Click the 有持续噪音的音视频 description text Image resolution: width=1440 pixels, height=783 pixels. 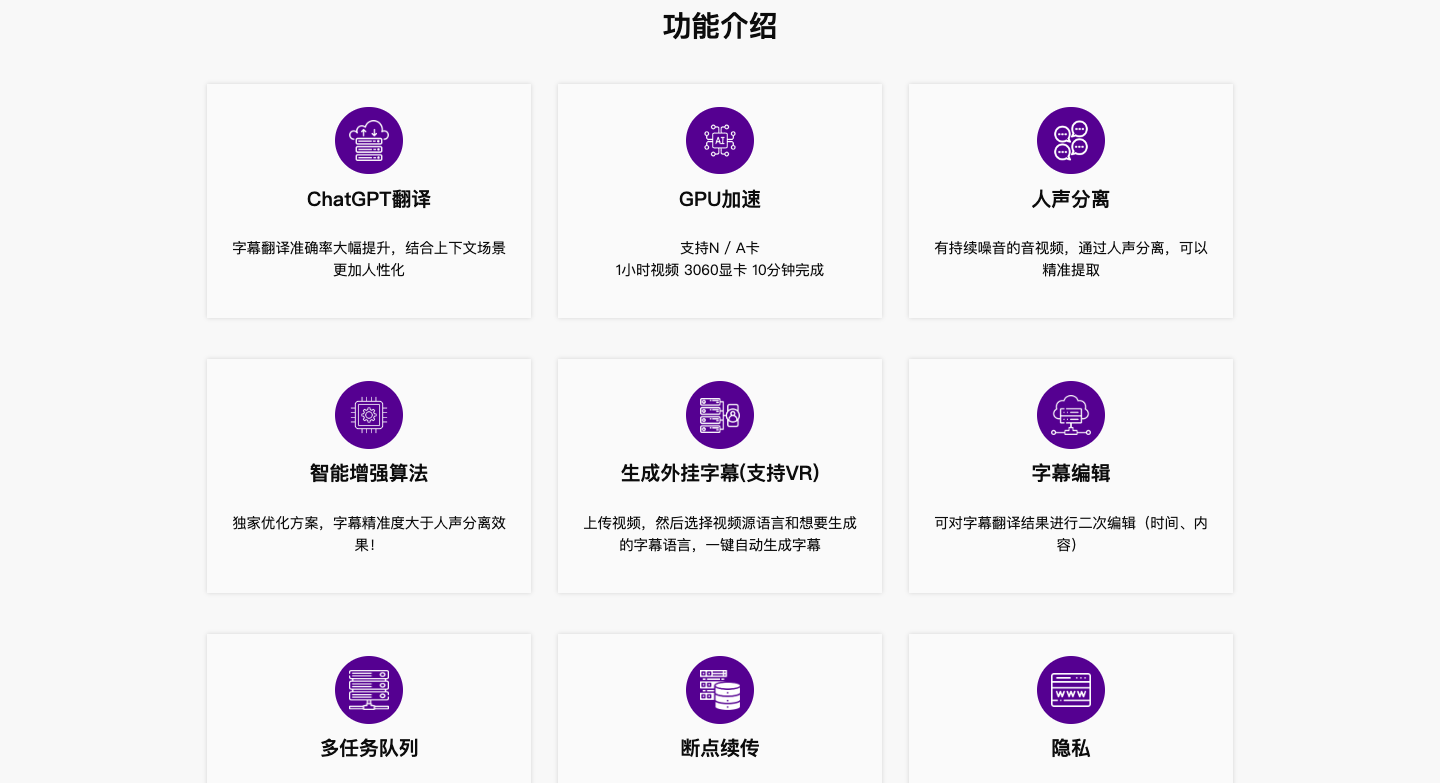(1071, 259)
